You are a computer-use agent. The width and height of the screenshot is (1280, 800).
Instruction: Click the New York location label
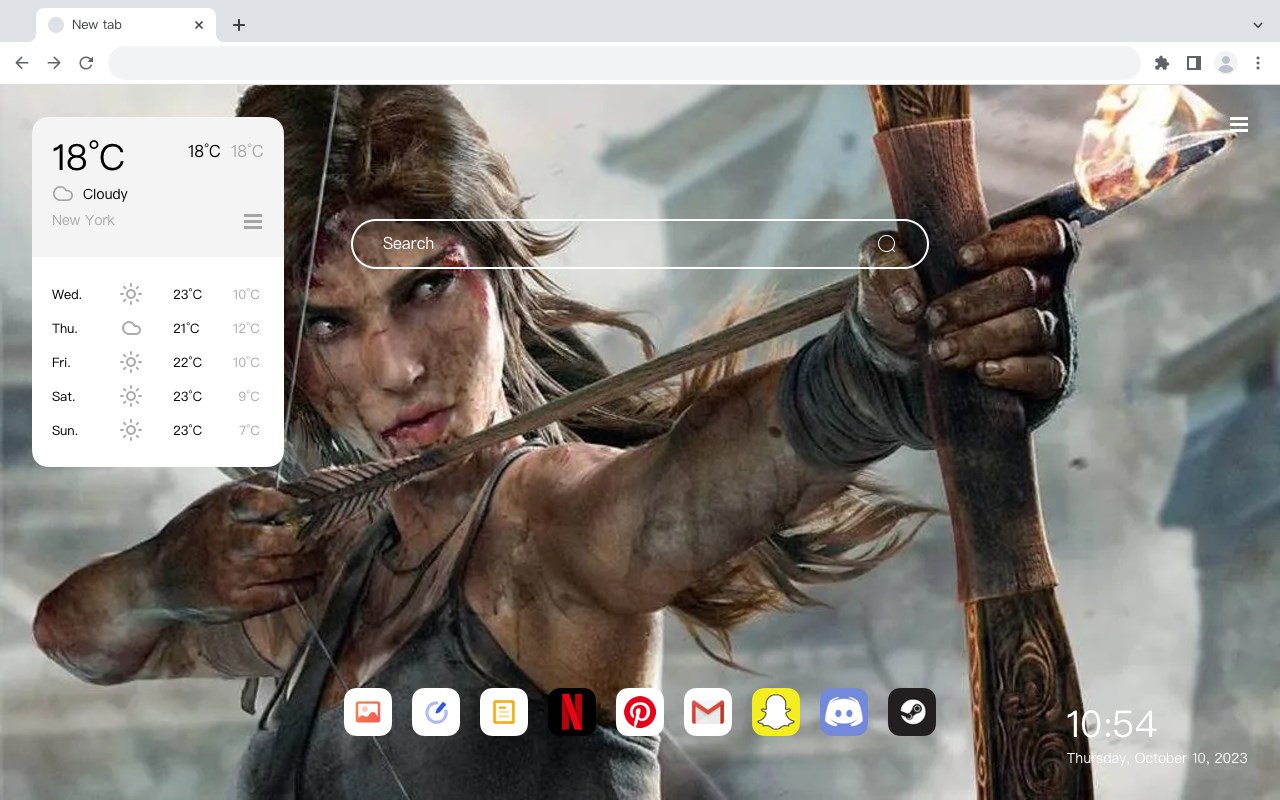click(83, 220)
